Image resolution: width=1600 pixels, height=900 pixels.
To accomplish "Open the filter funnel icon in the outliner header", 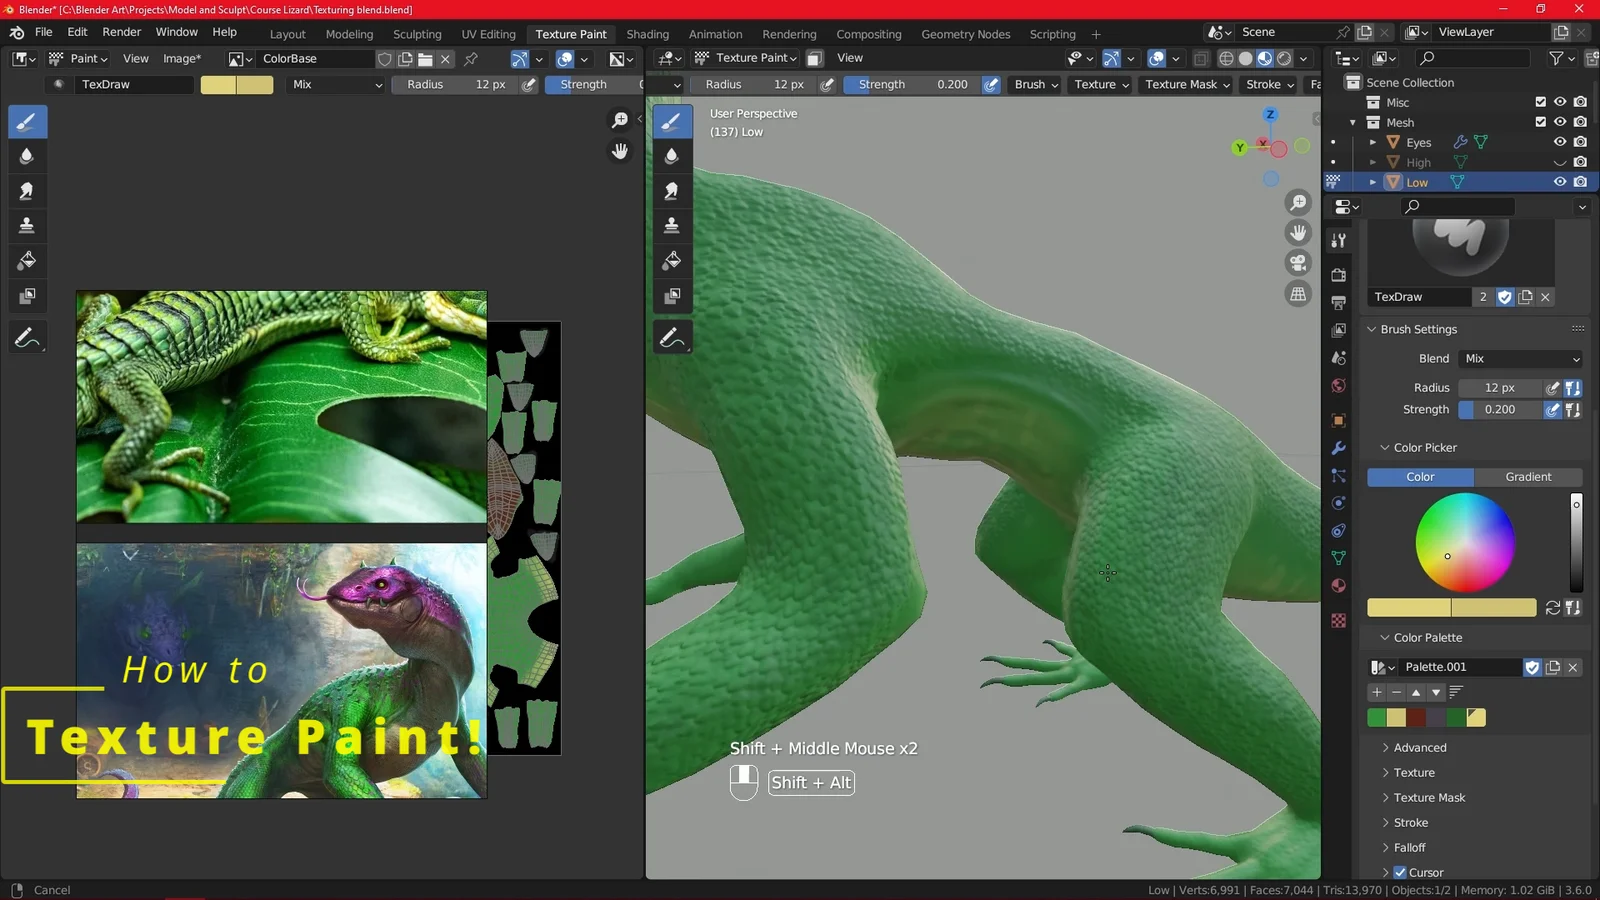I will (1557, 58).
